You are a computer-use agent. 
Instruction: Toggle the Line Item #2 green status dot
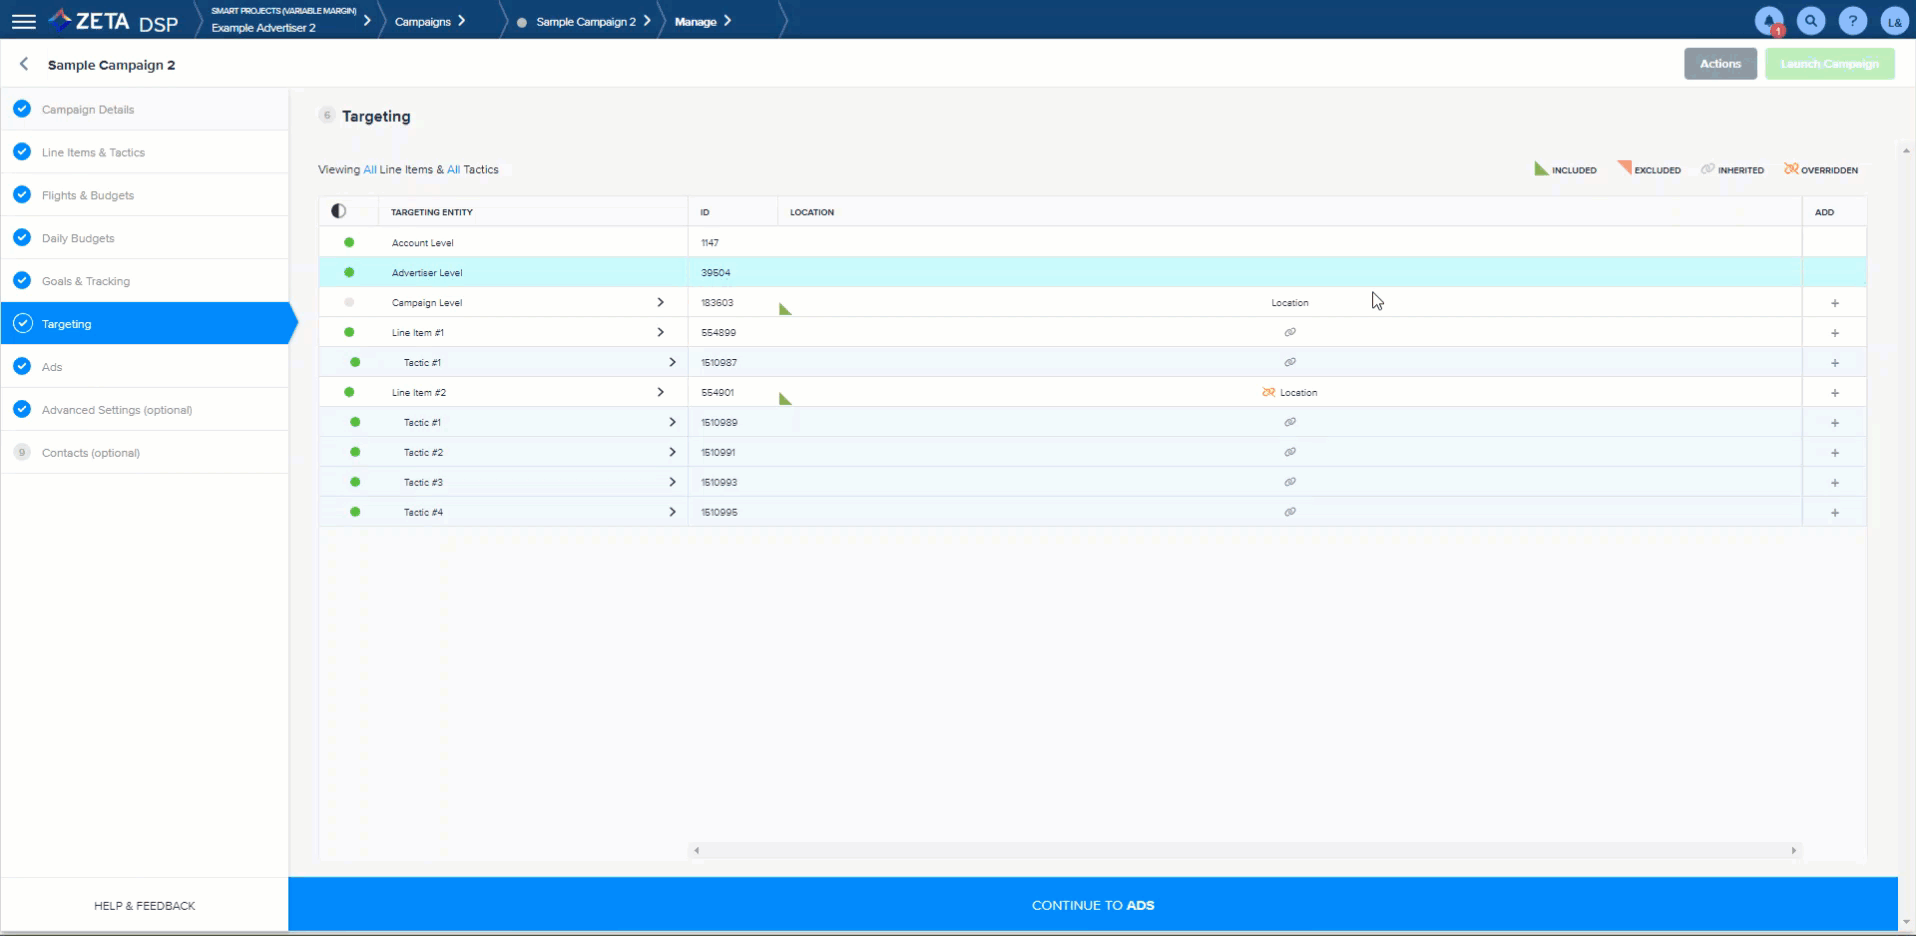point(349,392)
